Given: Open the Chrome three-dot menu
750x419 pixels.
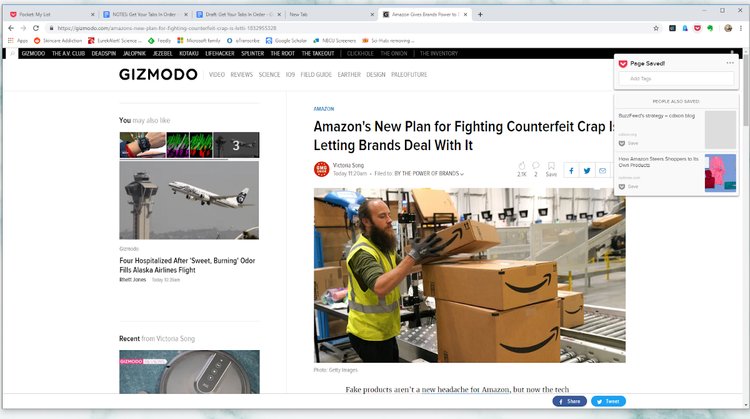Looking at the screenshot, I should 740,28.
